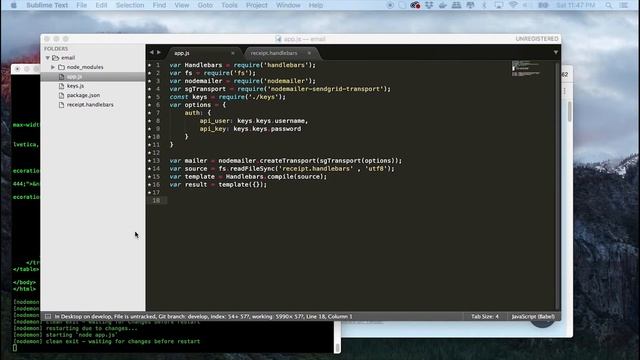The height and width of the screenshot is (360, 640).
Task: Click the battery status icon
Action: coord(543,5)
